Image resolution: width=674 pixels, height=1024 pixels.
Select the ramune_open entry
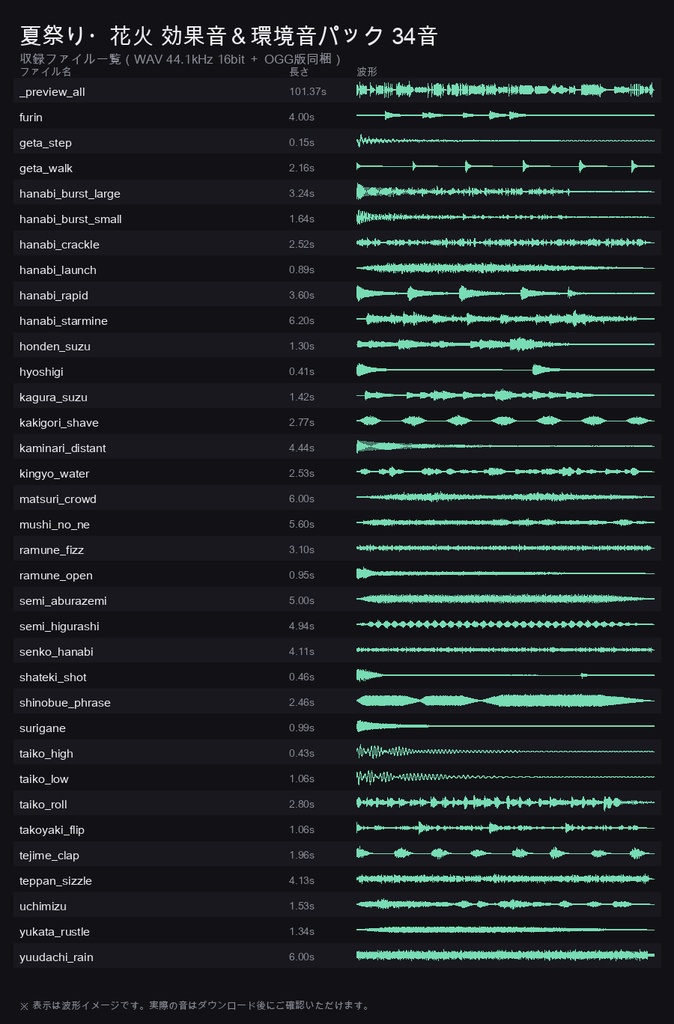pos(336,575)
